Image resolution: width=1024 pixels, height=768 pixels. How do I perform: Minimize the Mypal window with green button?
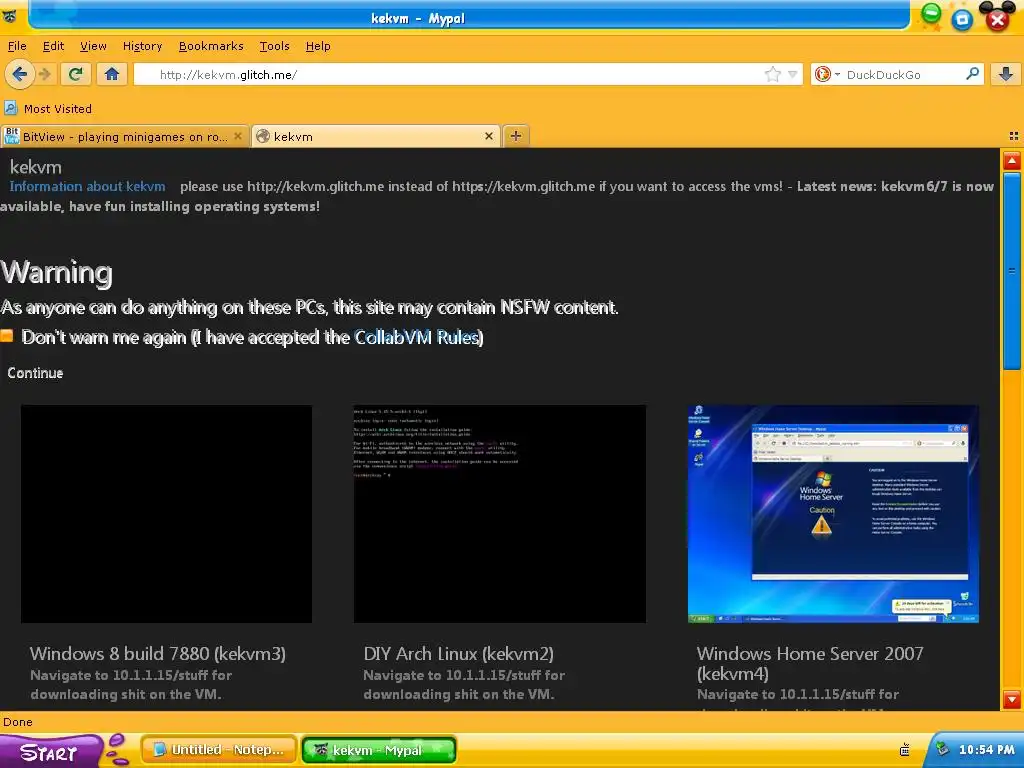931,12
